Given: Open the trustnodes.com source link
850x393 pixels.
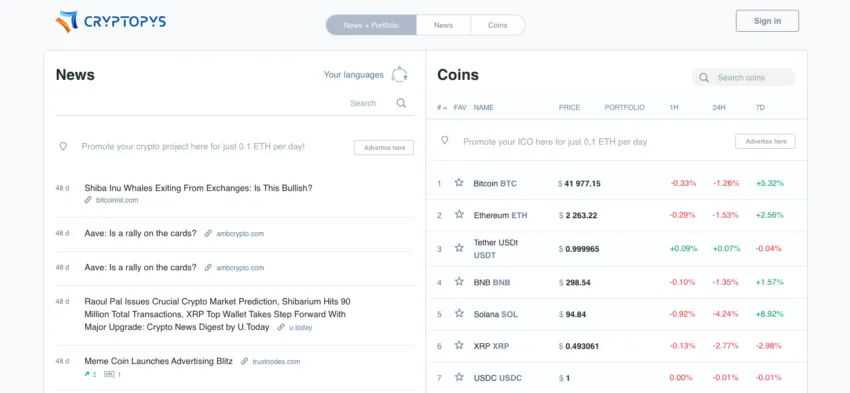Looking at the screenshot, I should 276,361.
